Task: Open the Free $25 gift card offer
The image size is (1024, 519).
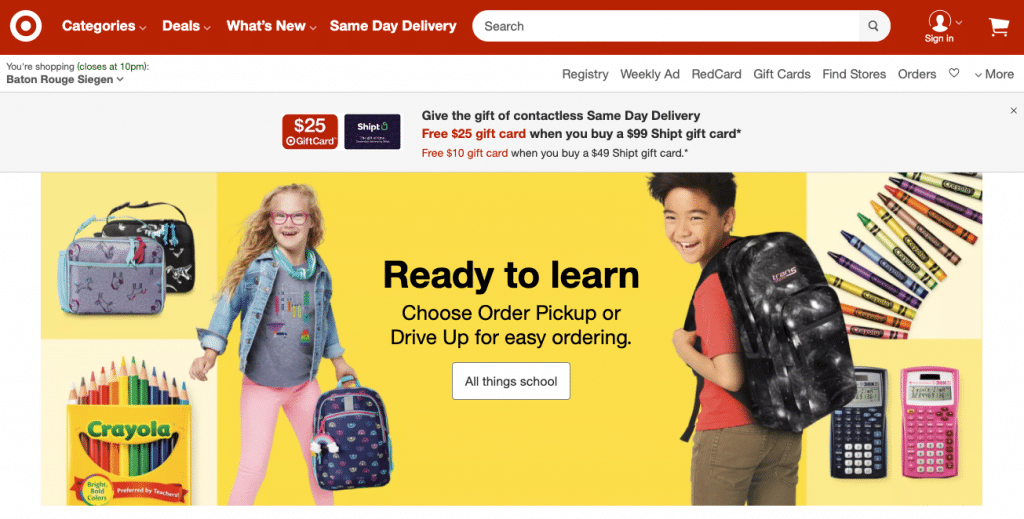Action: point(473,134)
